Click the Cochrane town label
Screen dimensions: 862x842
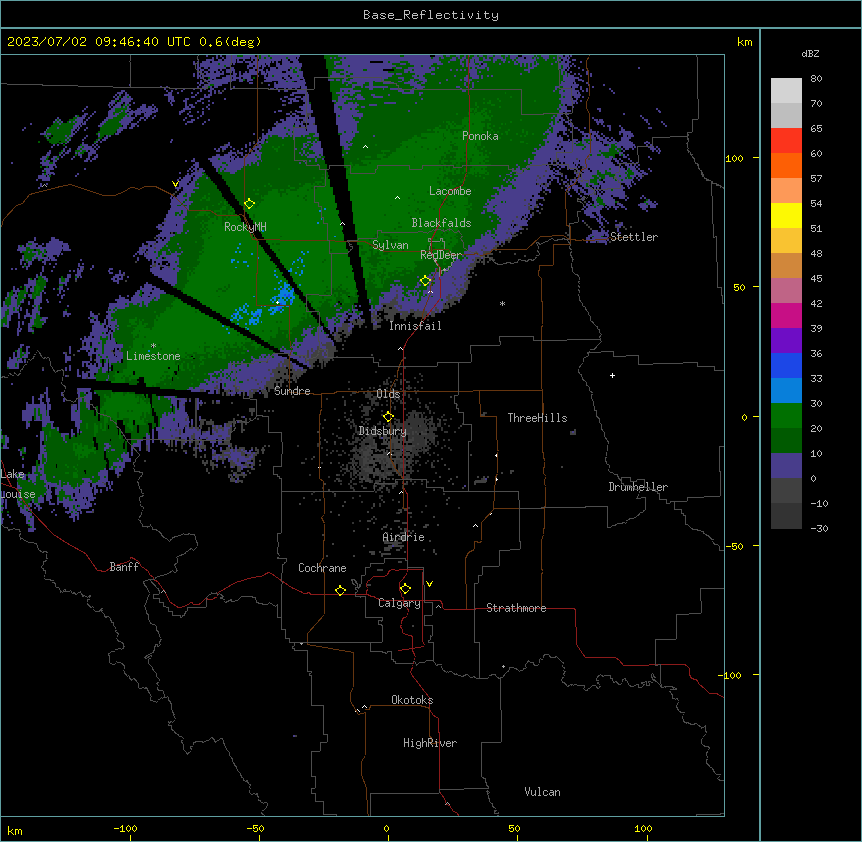click(322, 568)
